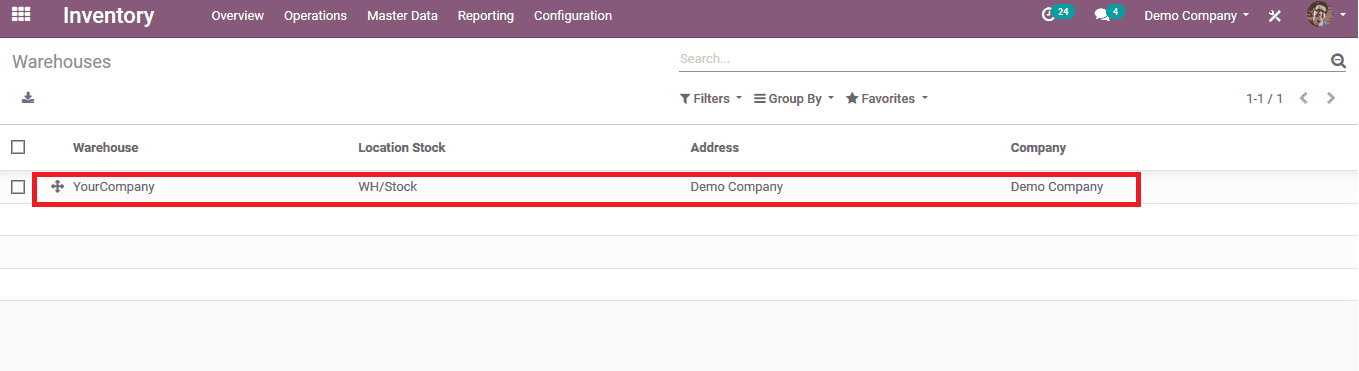Screen dimensions: 1359x371
Task: Click the Company column cell Demo Company
Action: [x=1057, y=187]
